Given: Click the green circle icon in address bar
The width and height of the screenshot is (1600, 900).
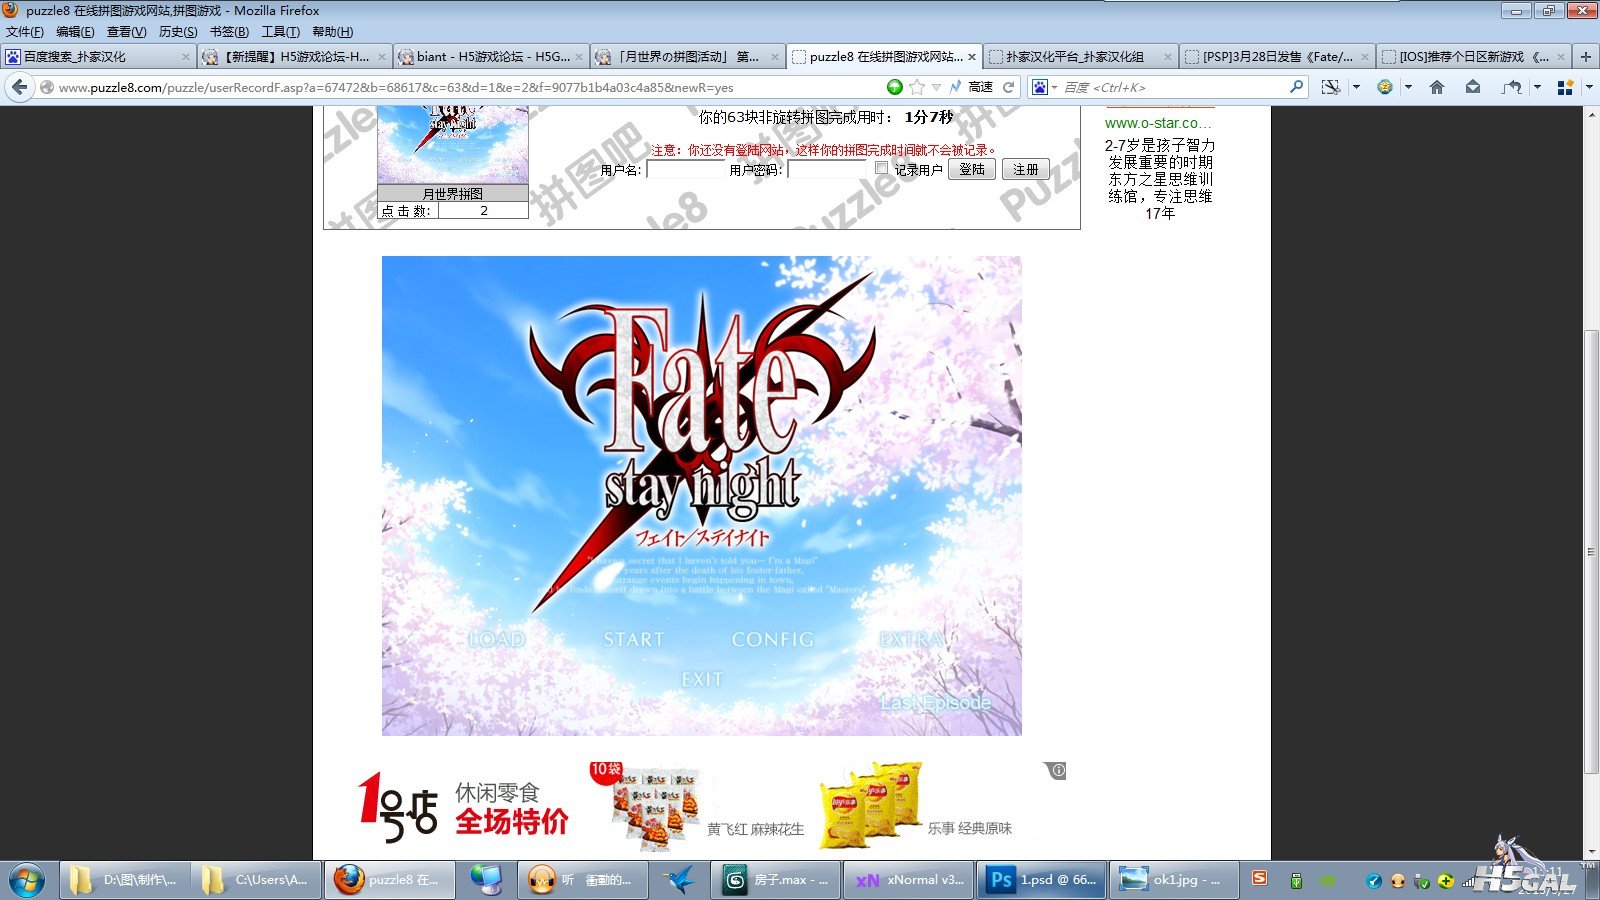Looking at the screenshot, I should 895,87.
